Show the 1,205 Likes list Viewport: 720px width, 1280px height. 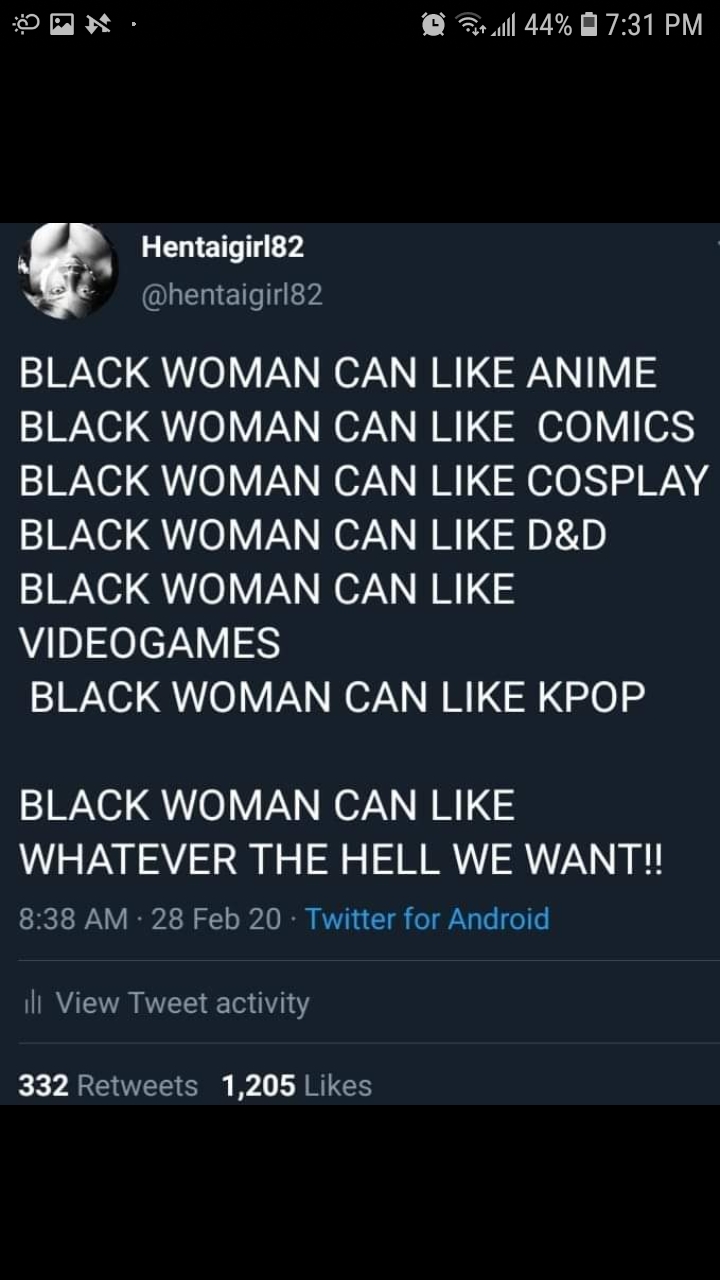click(x=297, y=1086)
